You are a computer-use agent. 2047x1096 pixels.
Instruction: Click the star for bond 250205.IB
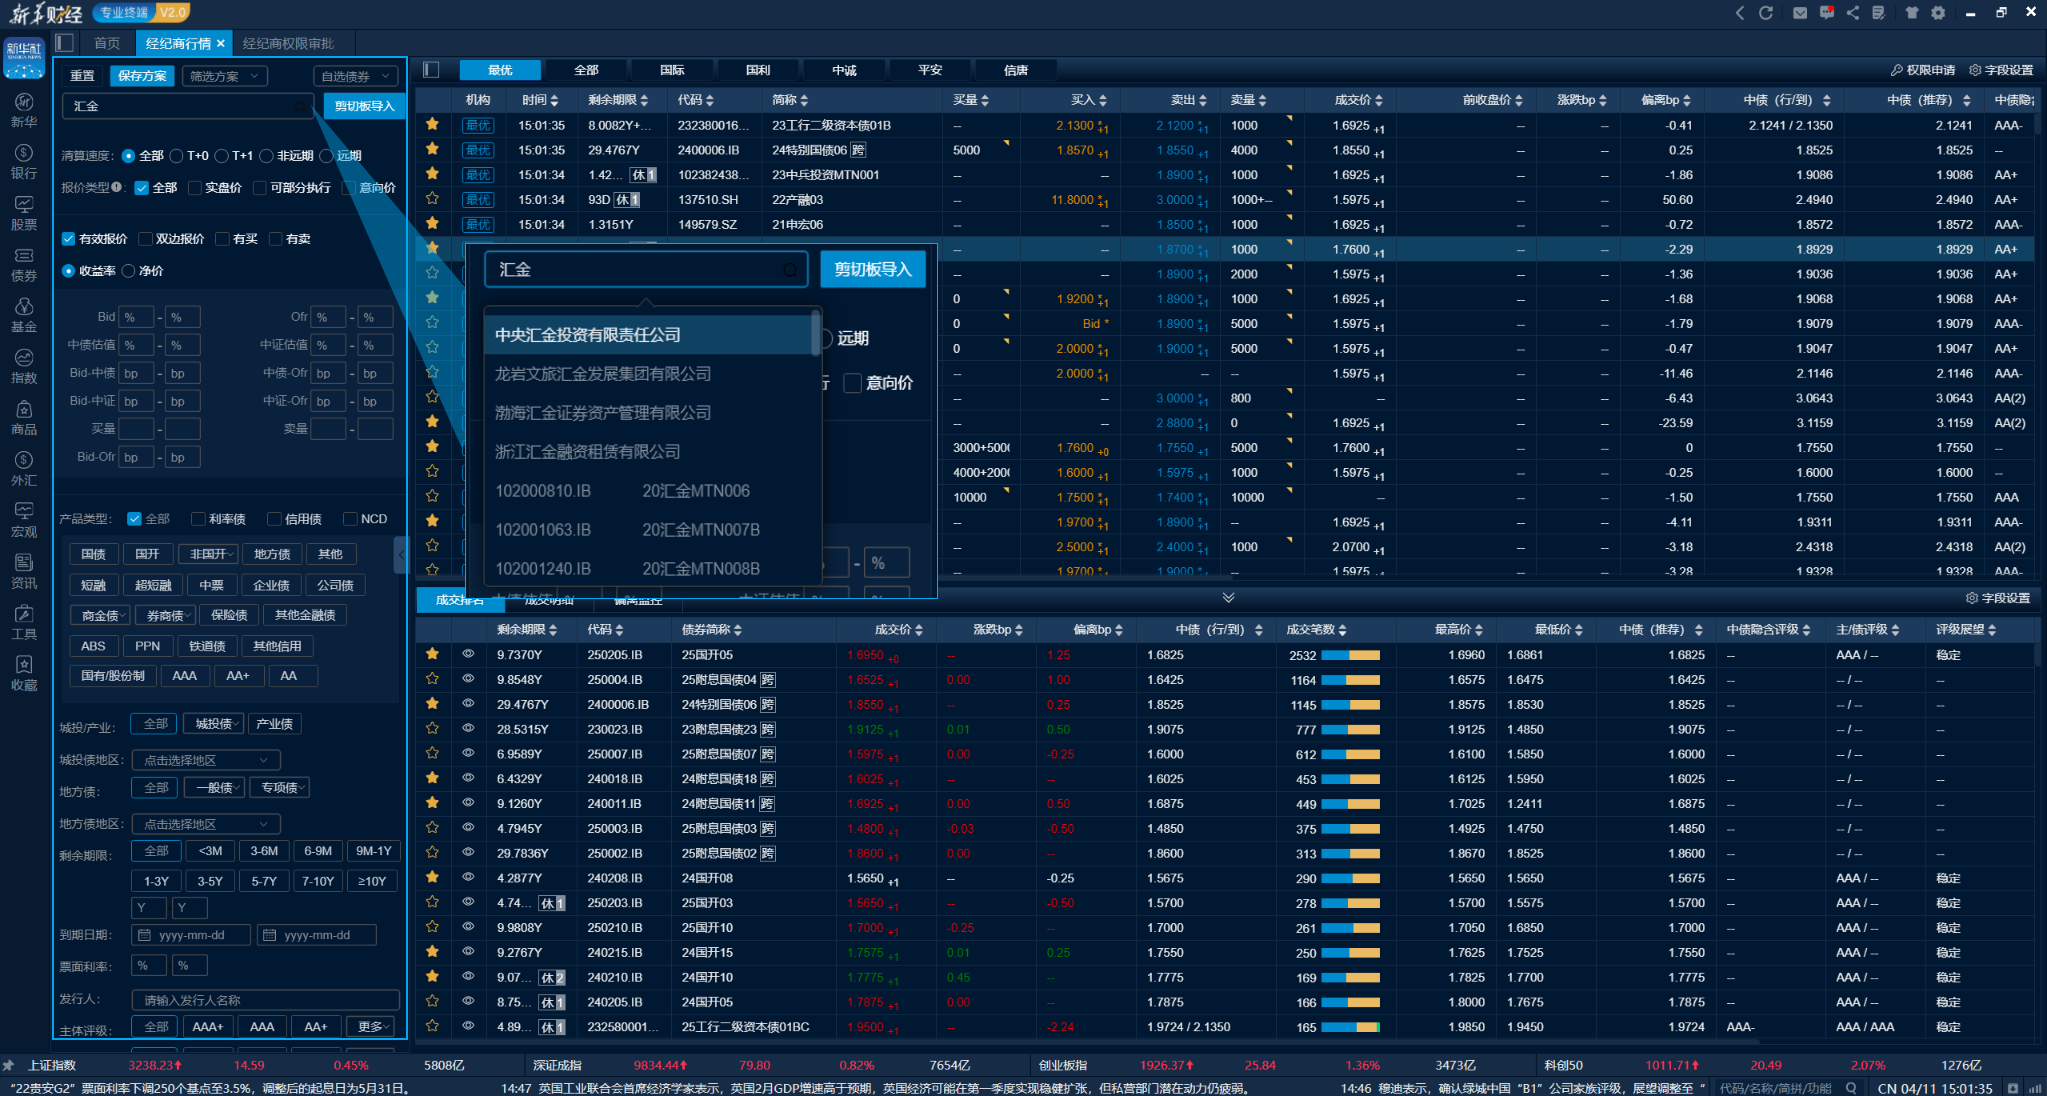(432, 654)
